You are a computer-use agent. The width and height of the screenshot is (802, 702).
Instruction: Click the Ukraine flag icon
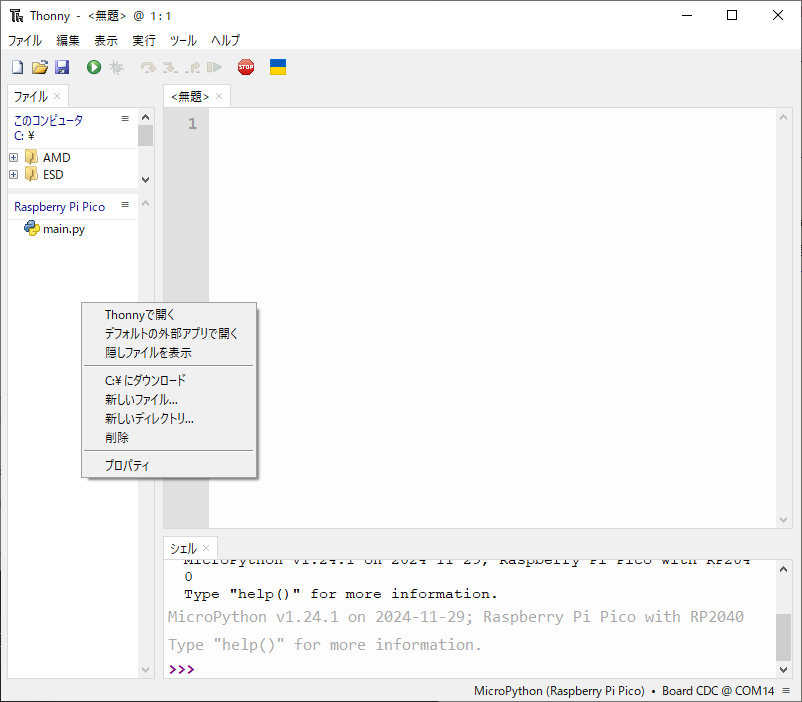point(278,67)
